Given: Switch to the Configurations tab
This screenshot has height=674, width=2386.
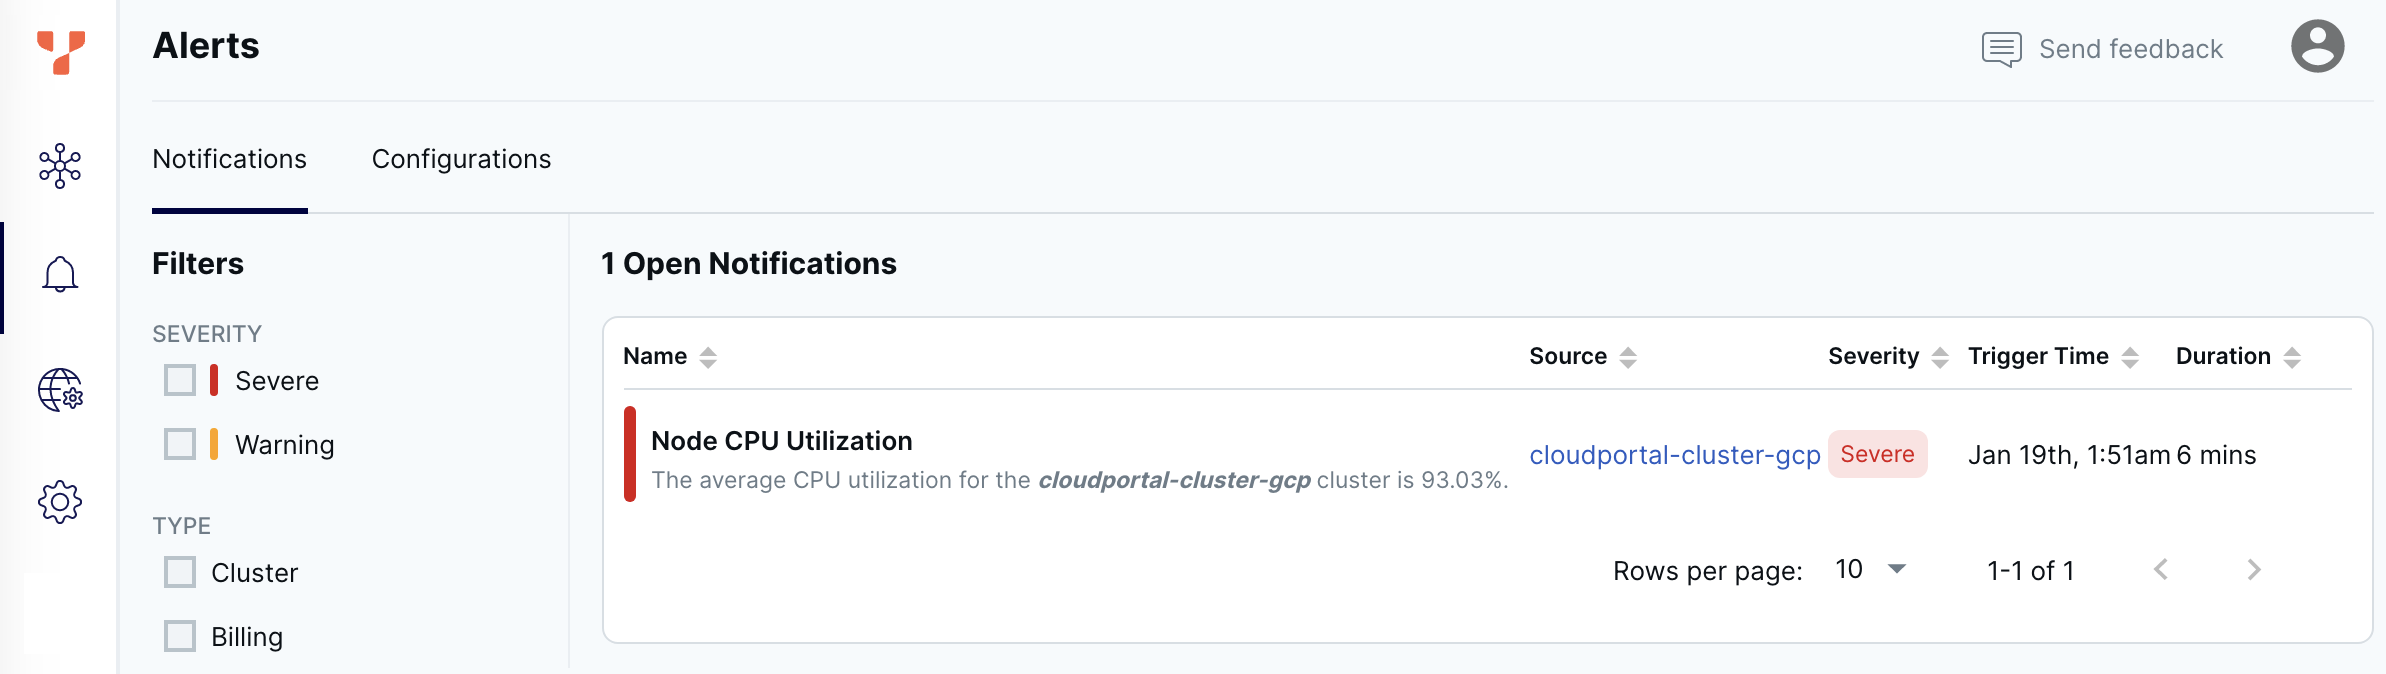Looking at the screenshot, I should tap(461, 160).
